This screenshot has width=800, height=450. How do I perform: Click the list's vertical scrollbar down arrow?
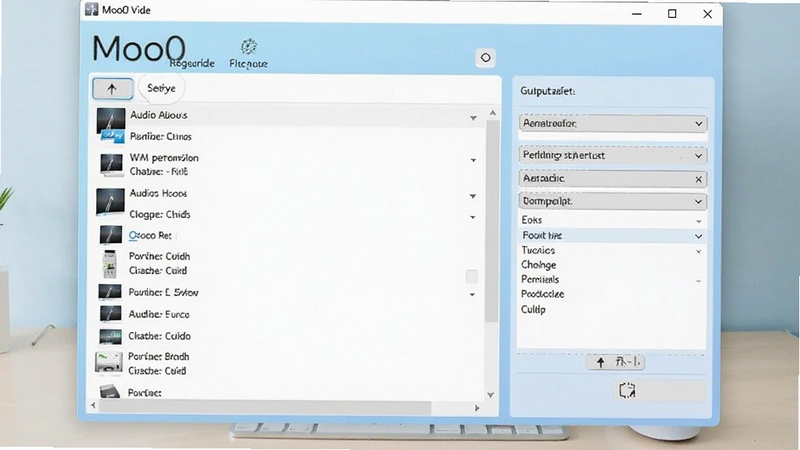[490, 395]
